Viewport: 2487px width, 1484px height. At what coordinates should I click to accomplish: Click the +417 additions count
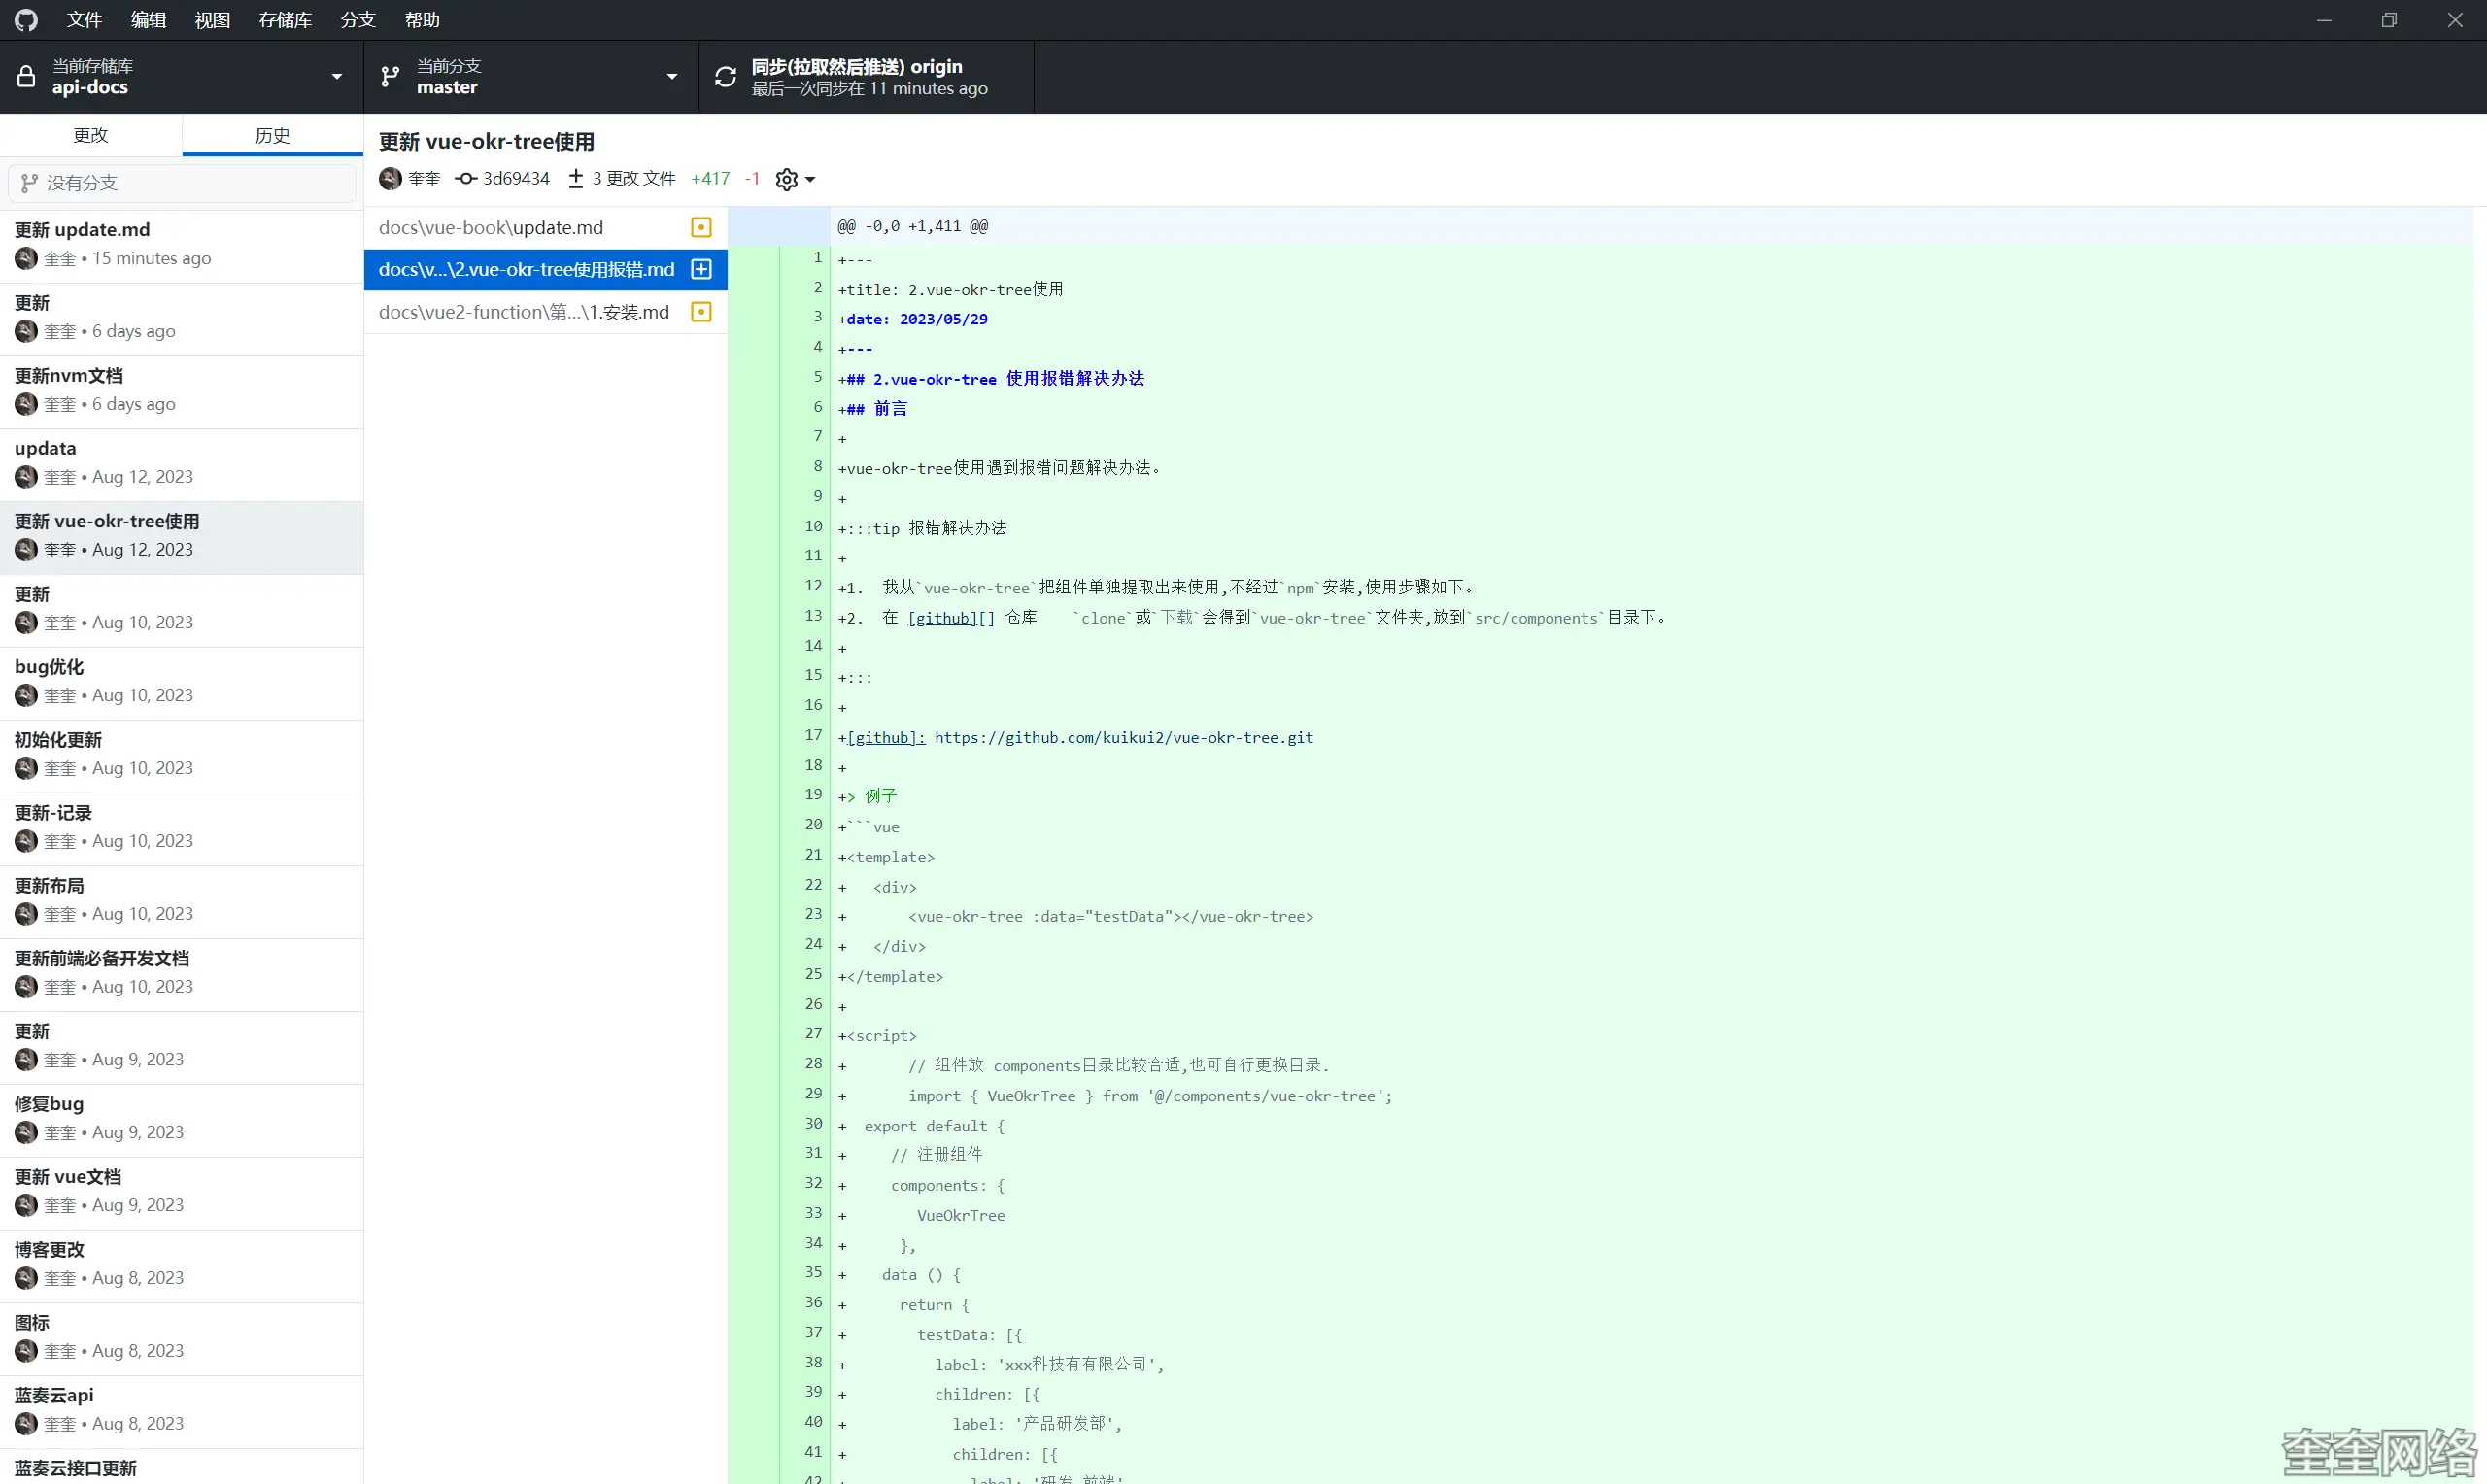pyautogui.click(x=711, y=179)
